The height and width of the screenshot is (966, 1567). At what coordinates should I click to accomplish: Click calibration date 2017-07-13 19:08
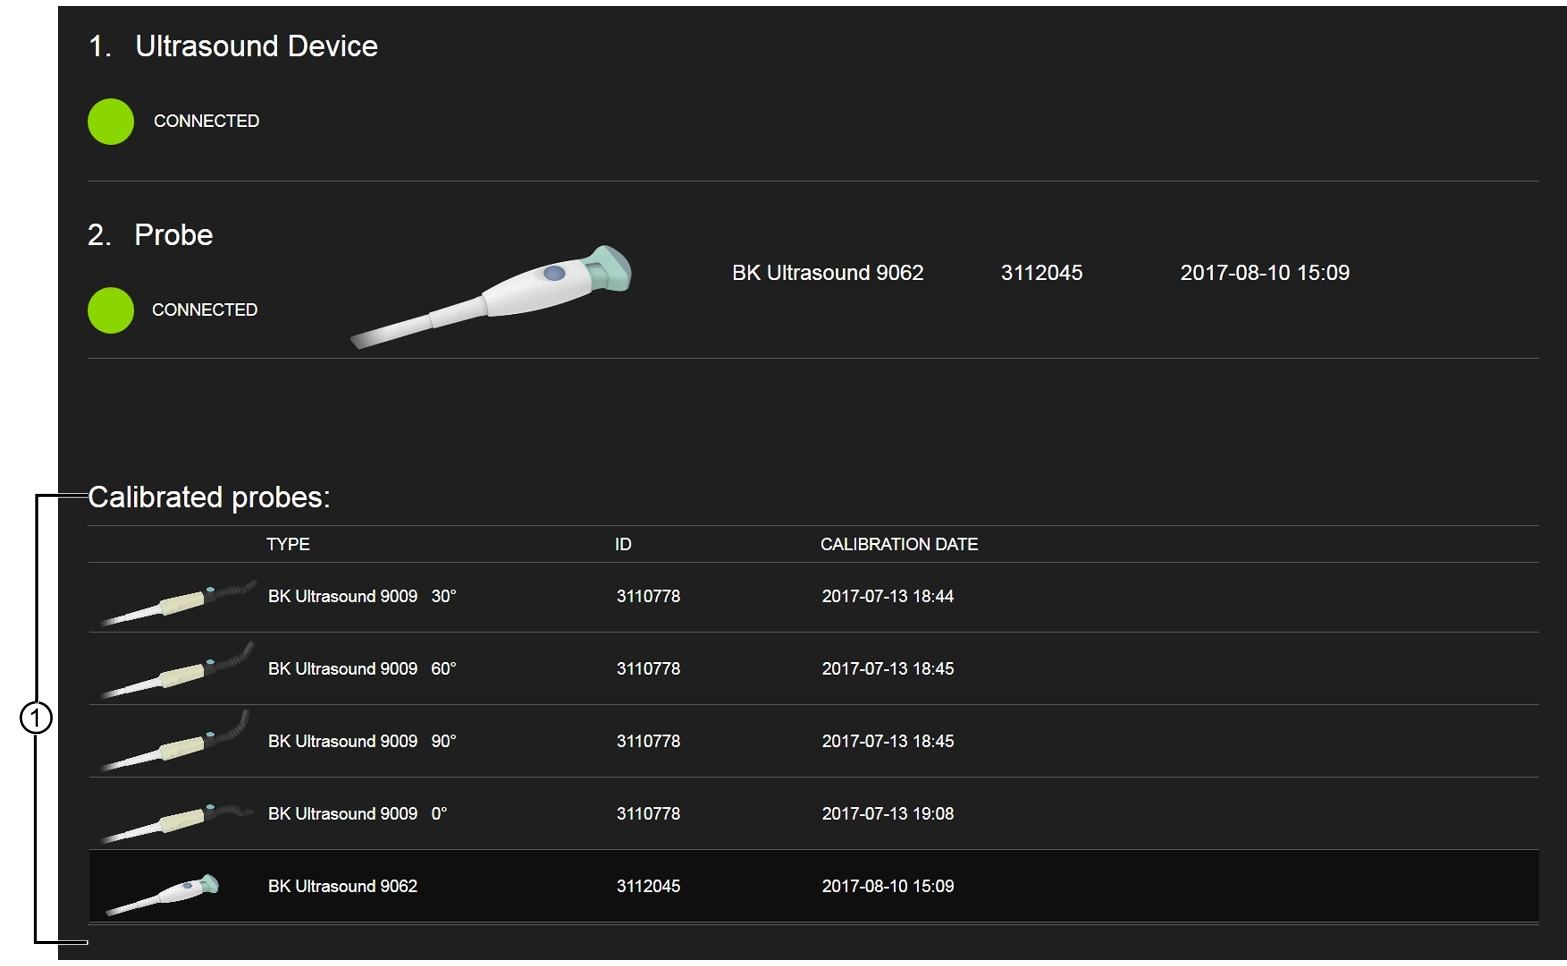(x=888, y=814)
